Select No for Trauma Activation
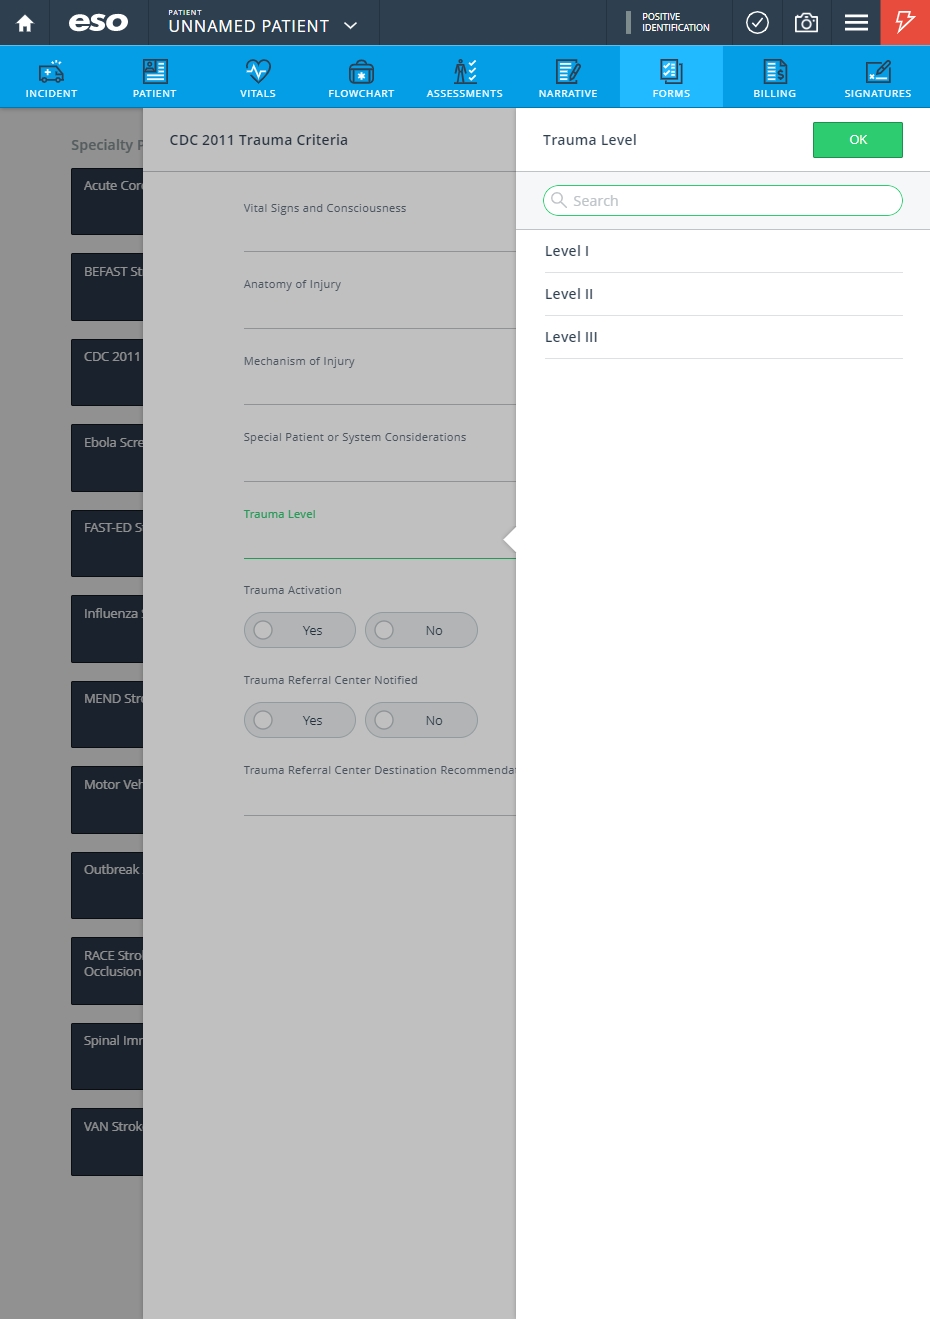 click(421, 630)
